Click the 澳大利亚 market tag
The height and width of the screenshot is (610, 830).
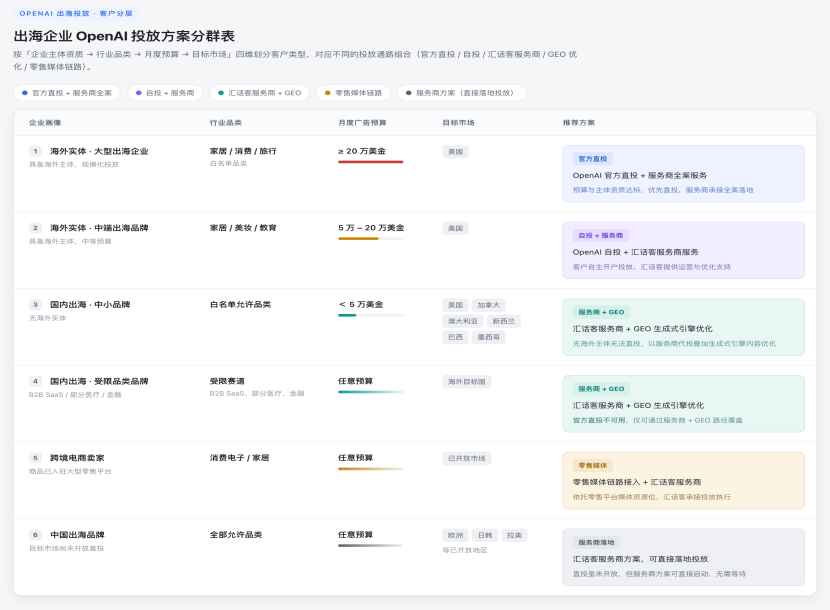[463, 321]
